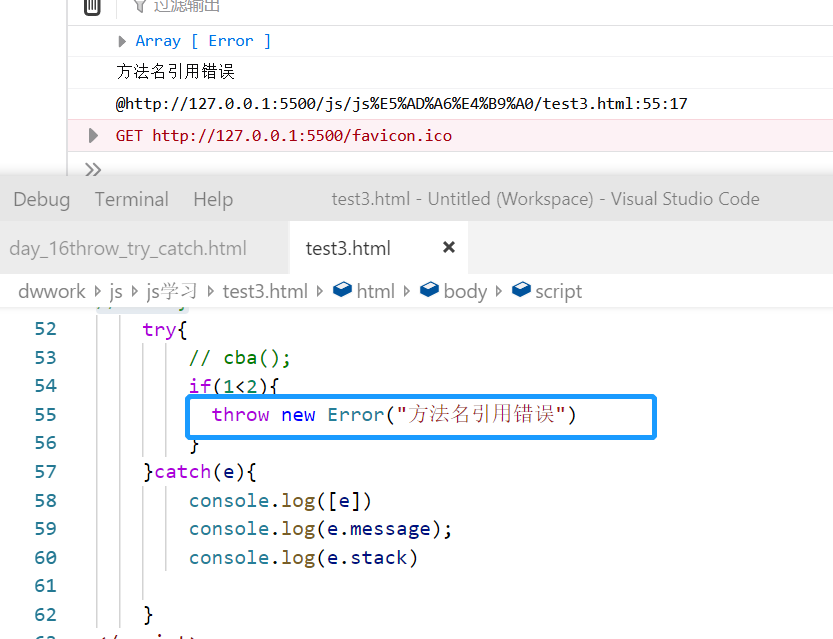This screenshot has height=639, width=833.
Task: Click the console prompt chevron
Action: (93, 170)
